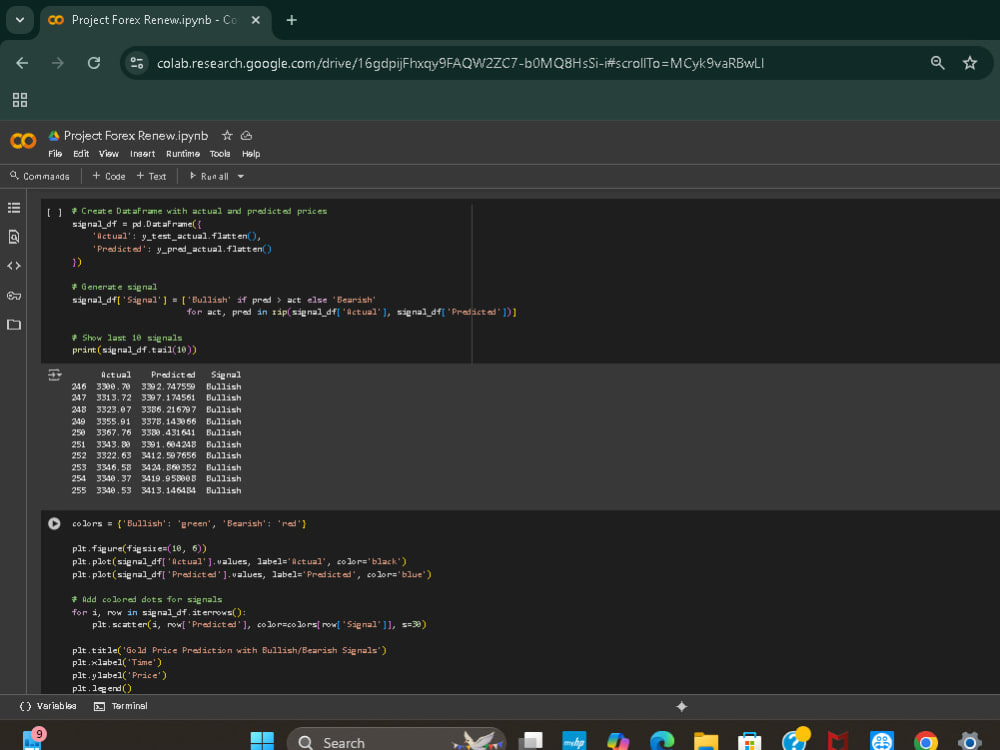This screenshot has width=1000, height=750.
Task: Click the taskbar Search box
Action: point(396,742)
